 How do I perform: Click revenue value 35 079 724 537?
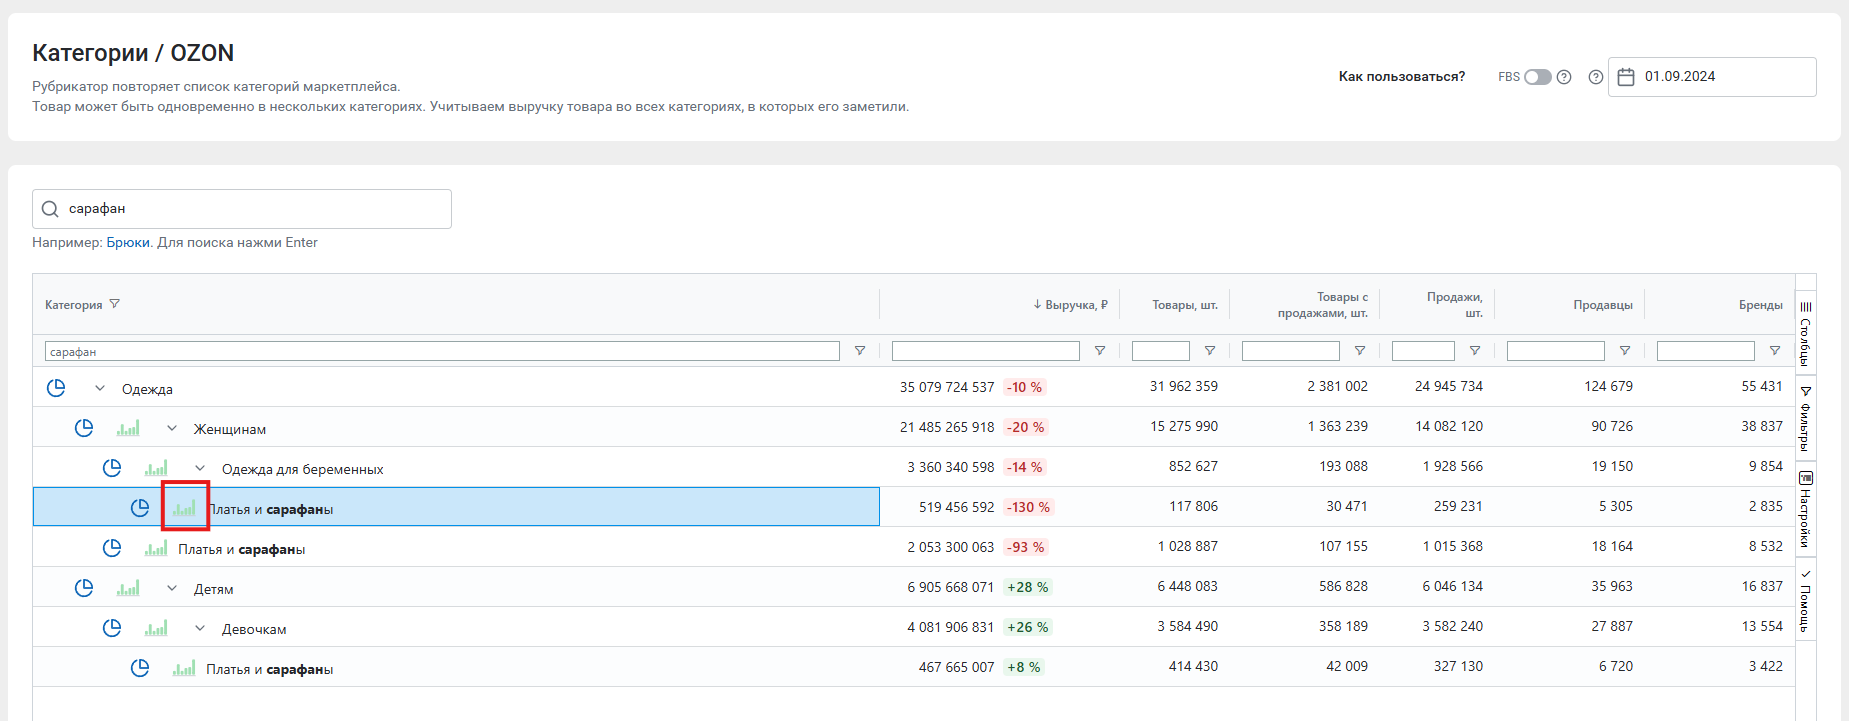tap(947, 387)
